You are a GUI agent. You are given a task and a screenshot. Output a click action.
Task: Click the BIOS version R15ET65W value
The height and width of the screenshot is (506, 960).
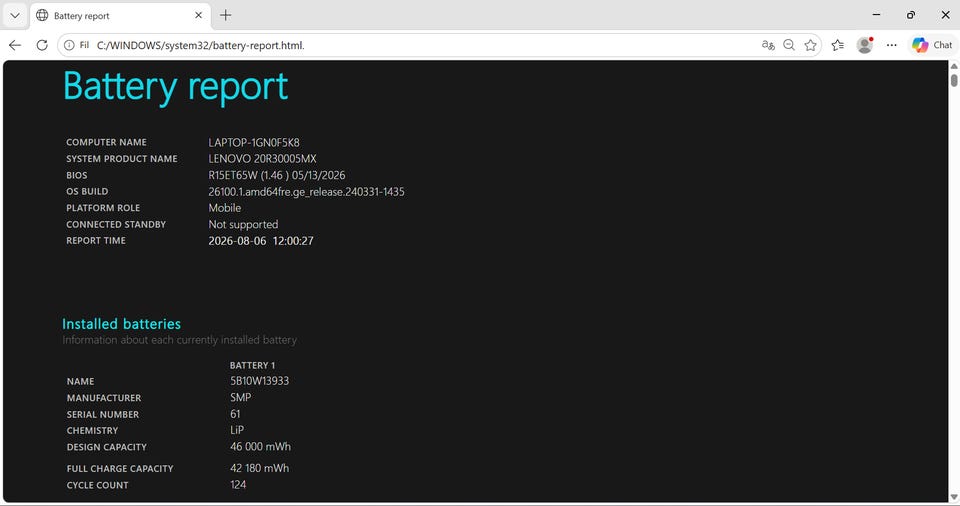(277, 175)
